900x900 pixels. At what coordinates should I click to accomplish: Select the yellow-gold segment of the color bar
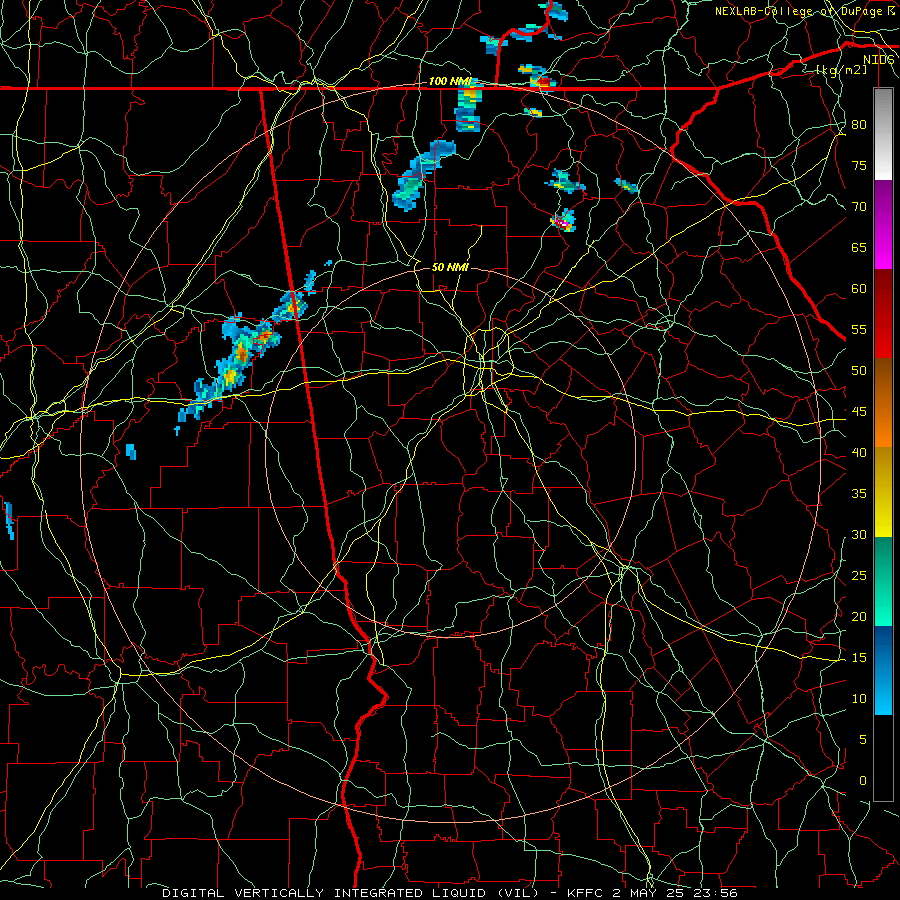point(883,492)
